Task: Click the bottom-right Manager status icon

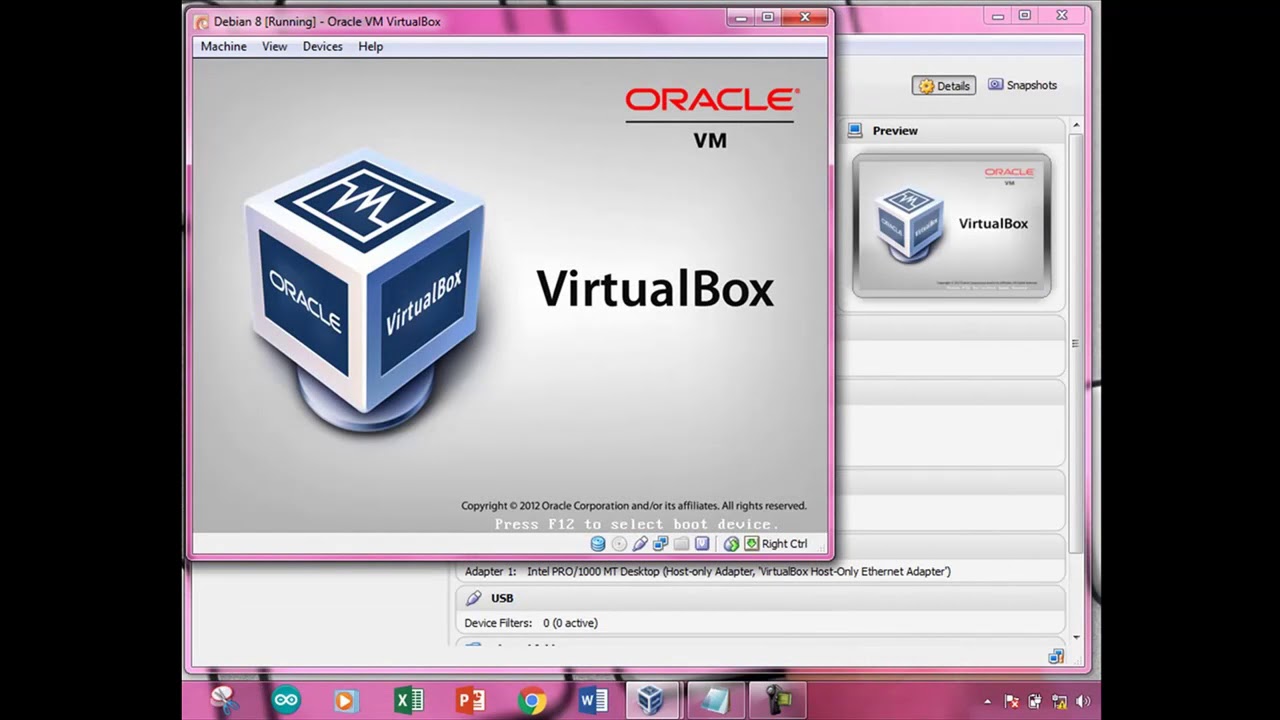Action: pyautogui.click(x=1056, y=657)
